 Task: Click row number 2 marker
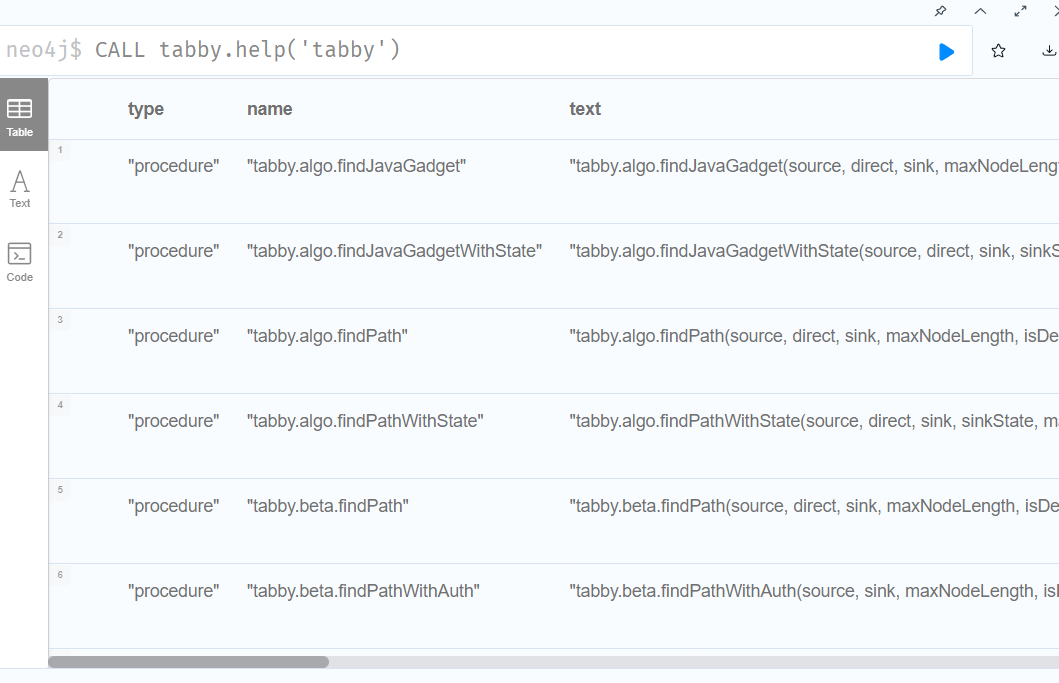(x=60, y=235)
